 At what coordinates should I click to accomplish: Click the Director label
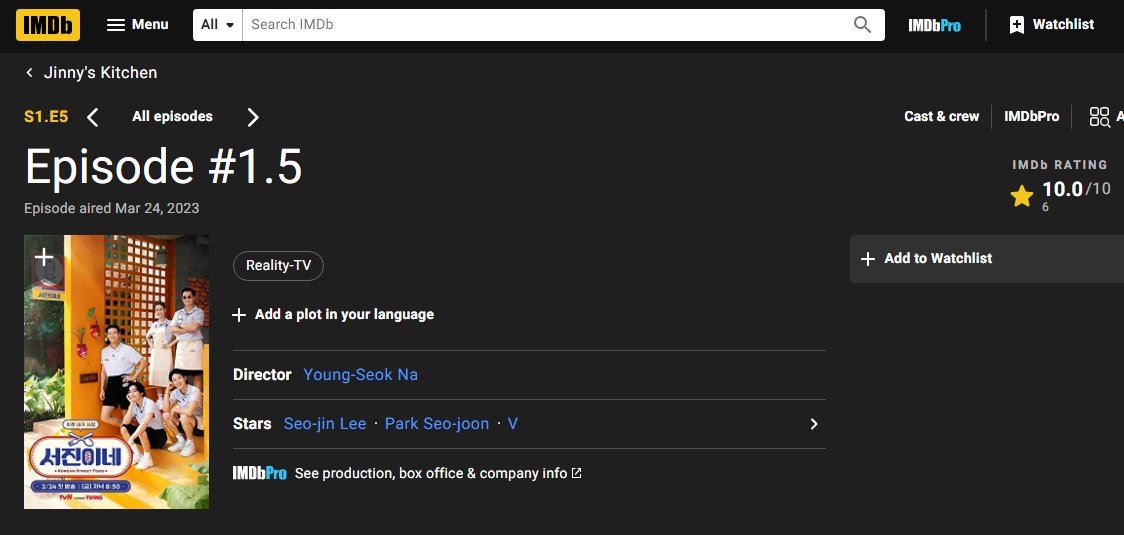coord(262,374)
